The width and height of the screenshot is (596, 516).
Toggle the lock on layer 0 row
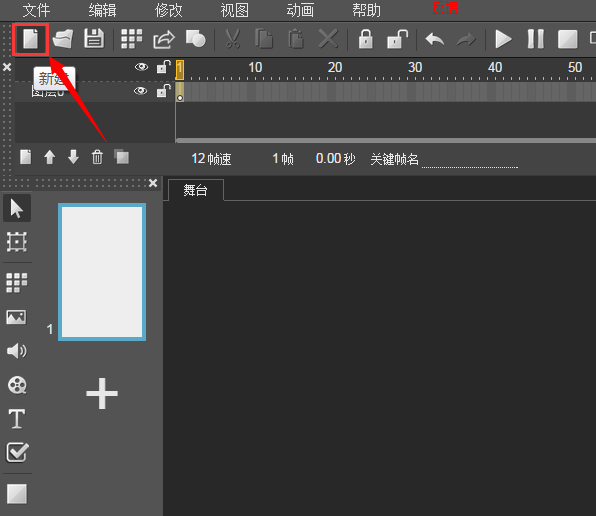pyautogui.click(x=163, y=90)
